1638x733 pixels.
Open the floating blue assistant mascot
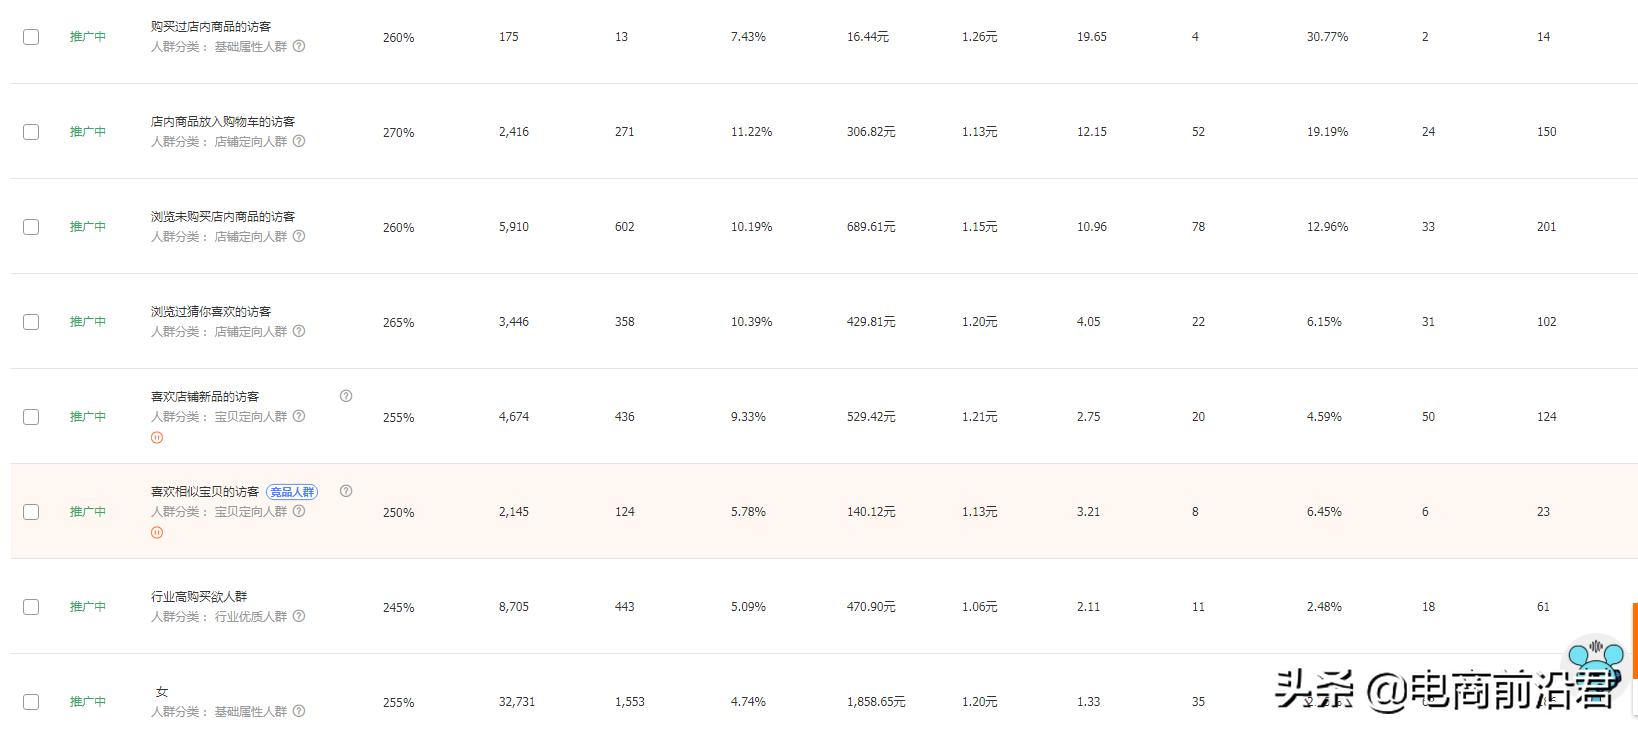click(x=1595, y=661)
